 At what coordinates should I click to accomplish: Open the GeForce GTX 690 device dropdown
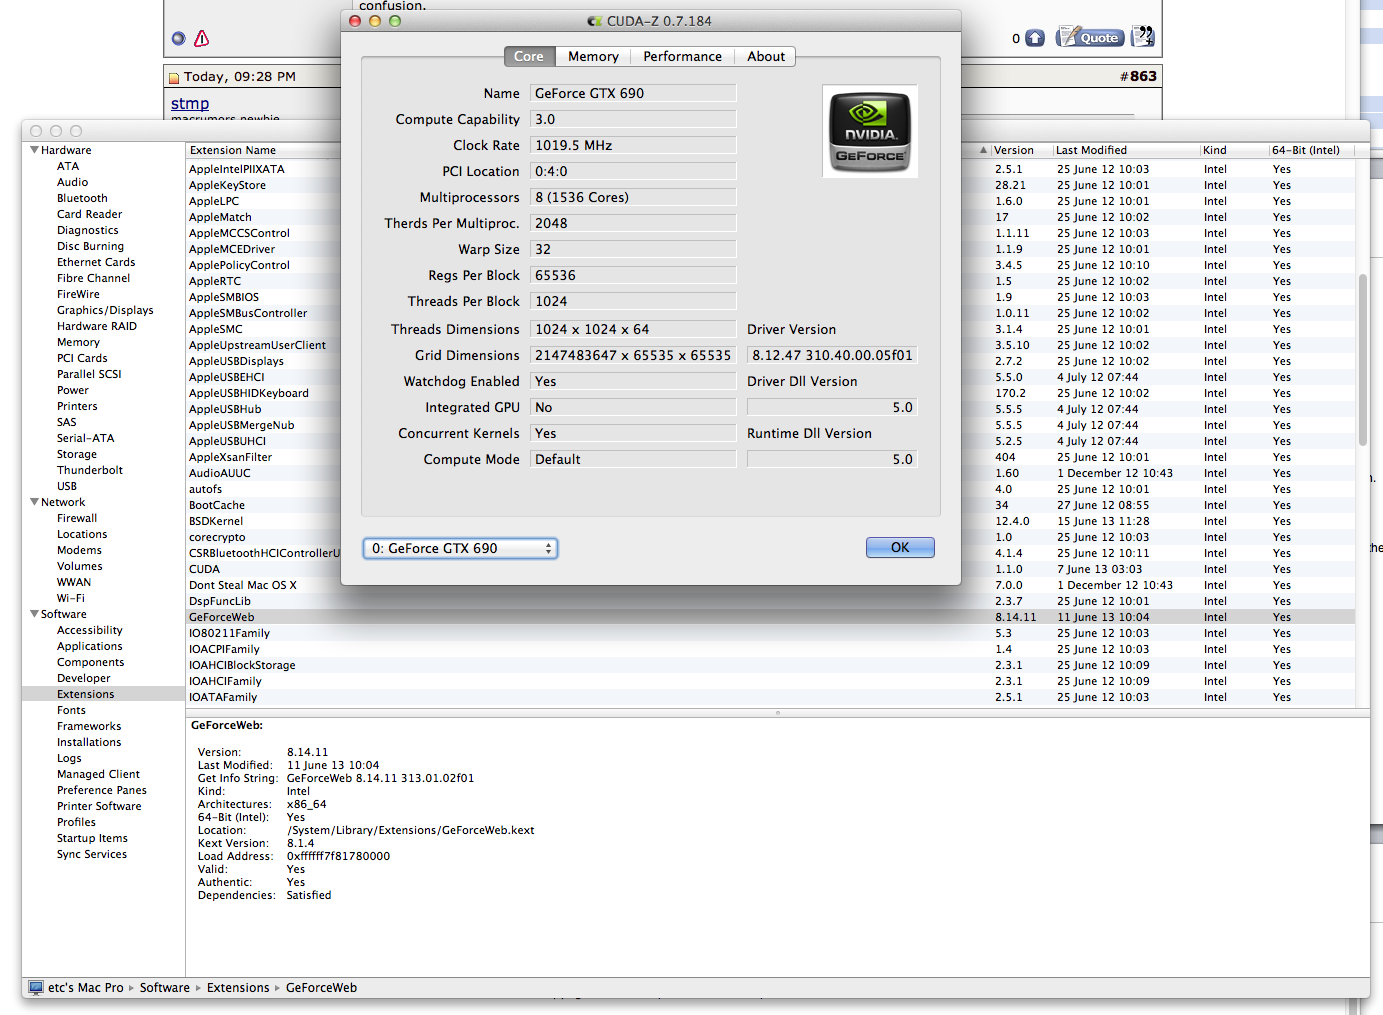tap(460, 548)
